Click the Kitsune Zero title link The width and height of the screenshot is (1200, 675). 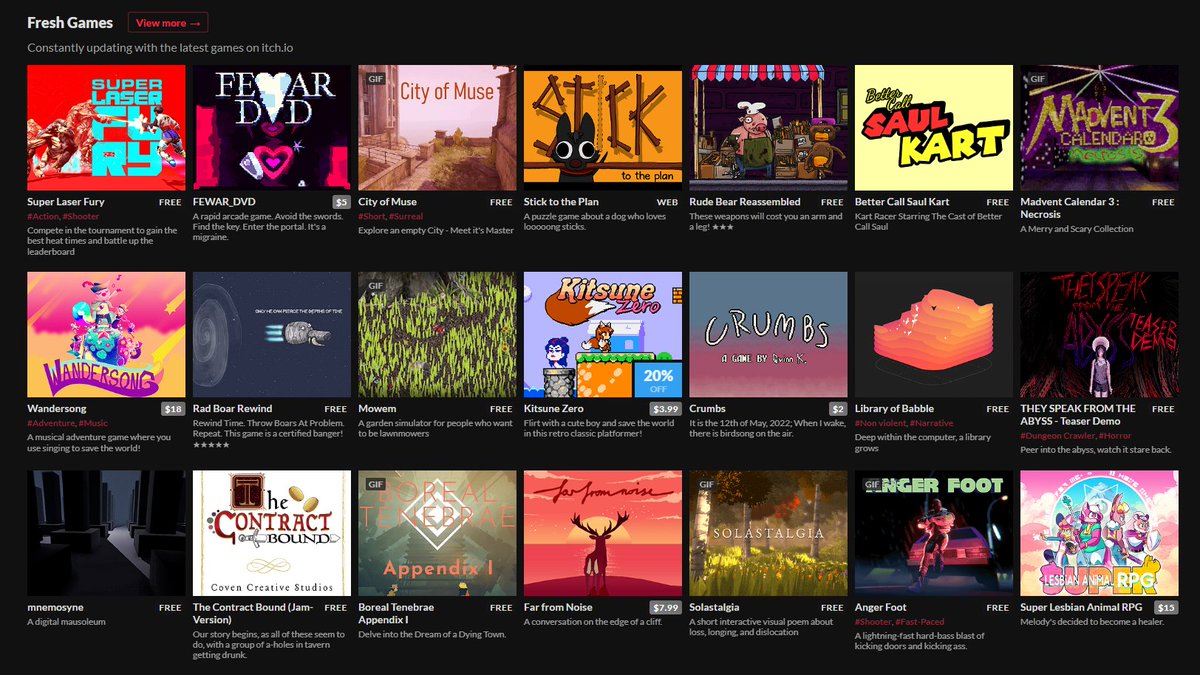coord(553,409)
